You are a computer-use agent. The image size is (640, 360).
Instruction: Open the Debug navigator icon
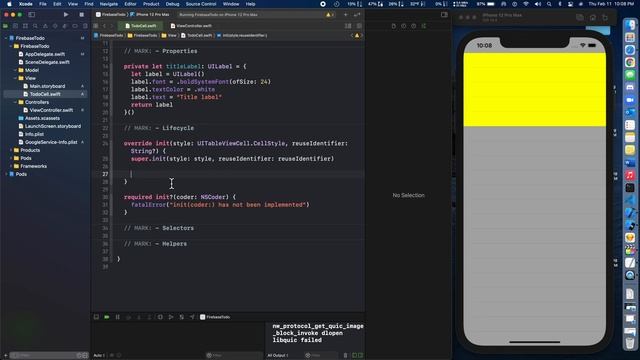click(x=65, y=26)
